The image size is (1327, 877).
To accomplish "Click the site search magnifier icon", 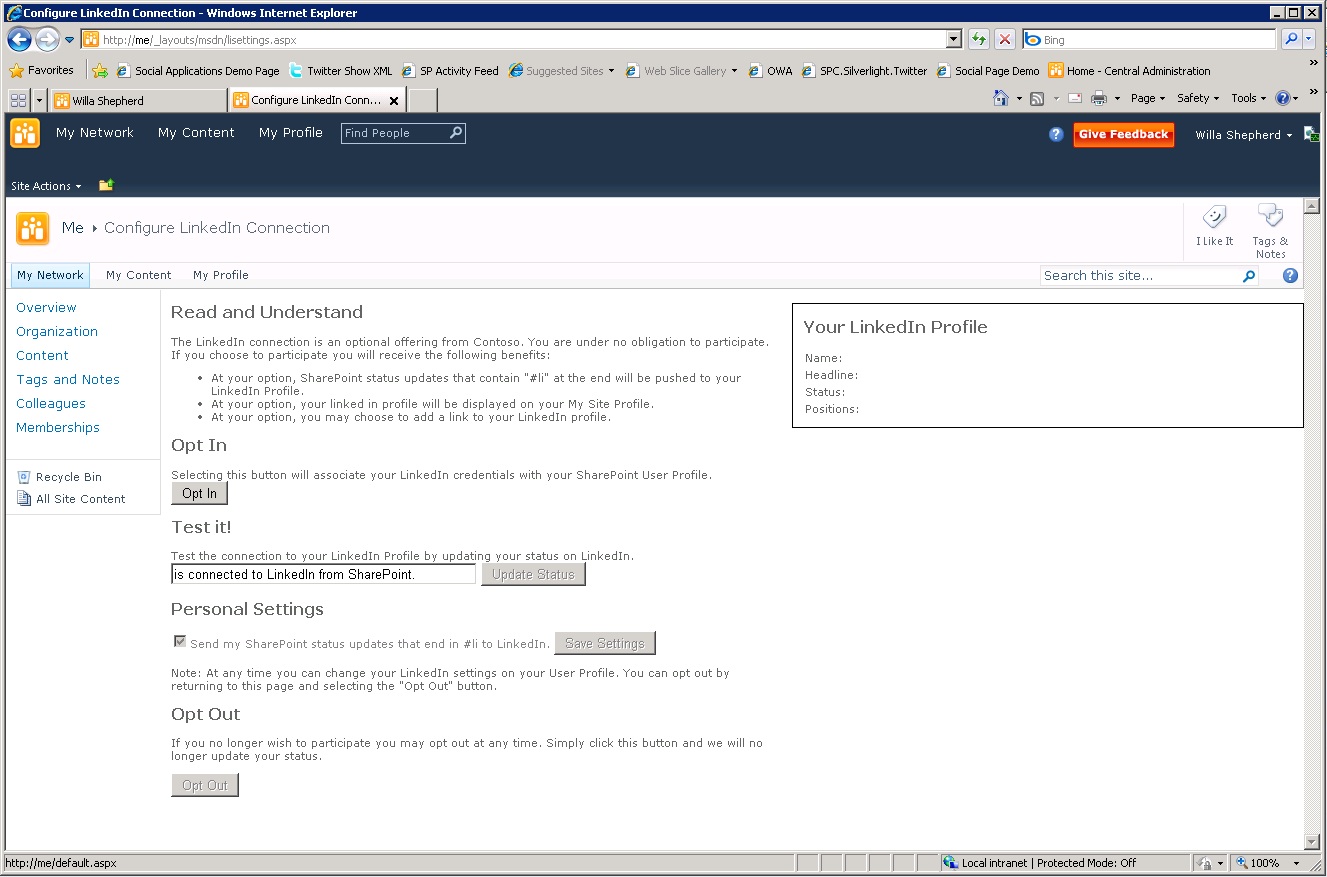I will pyautogui.click(x=1249, y=276).
